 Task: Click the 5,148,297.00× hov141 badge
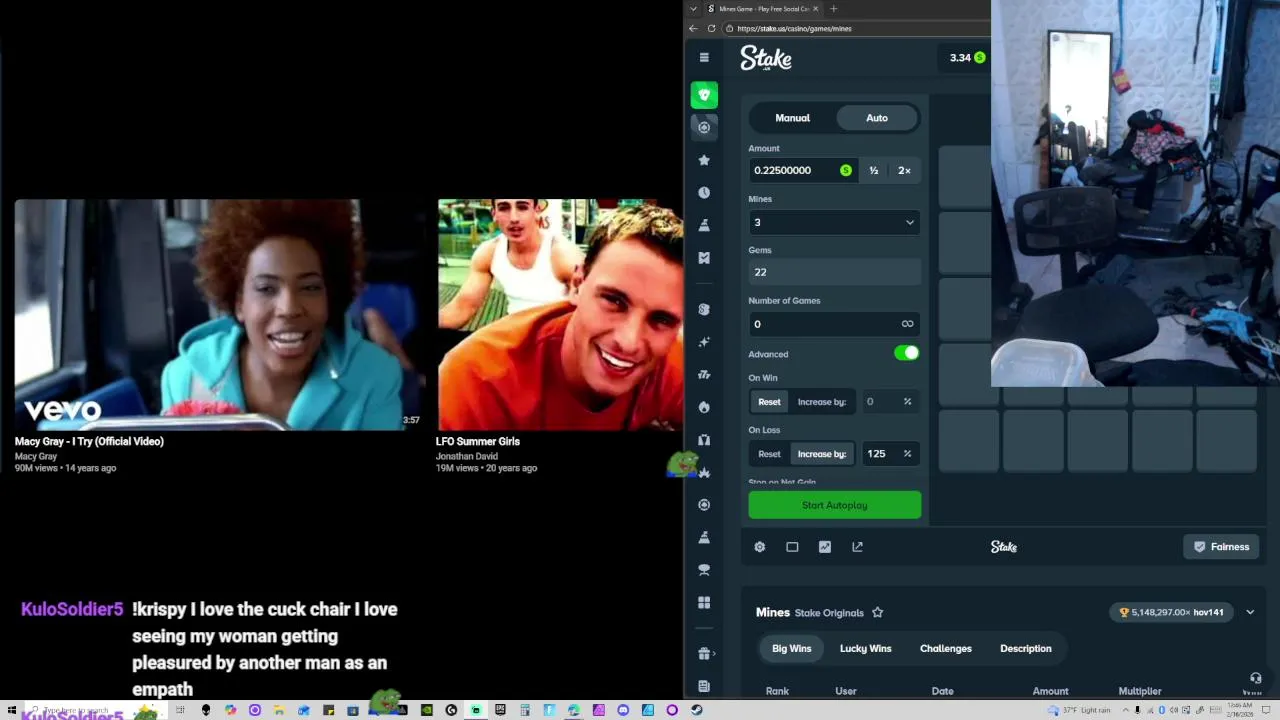tap(1170, 612)
